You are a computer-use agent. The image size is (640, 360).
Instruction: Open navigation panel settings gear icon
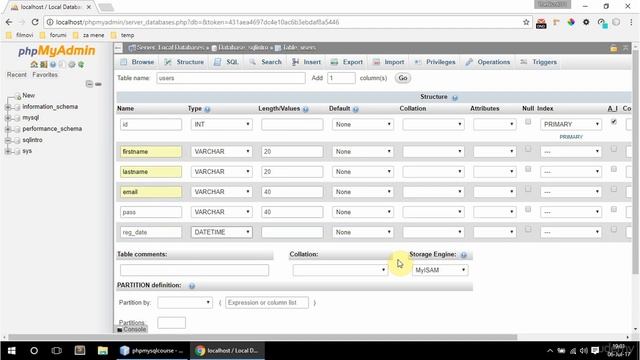[x=72, y=64]
